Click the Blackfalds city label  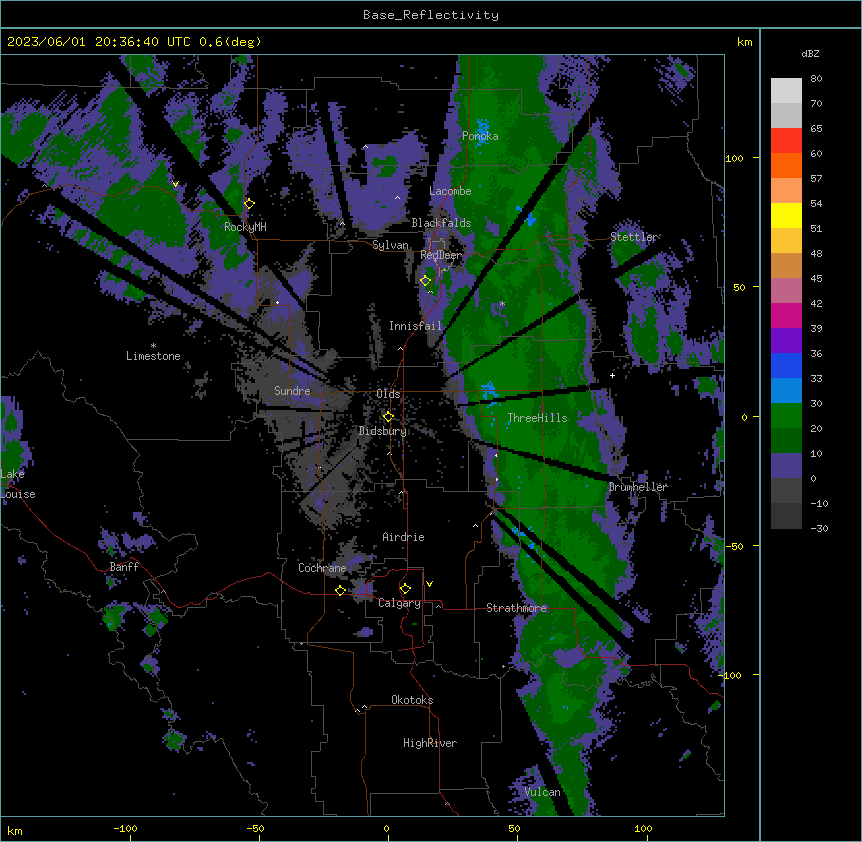pyautogui.click(x=441, y=223)
